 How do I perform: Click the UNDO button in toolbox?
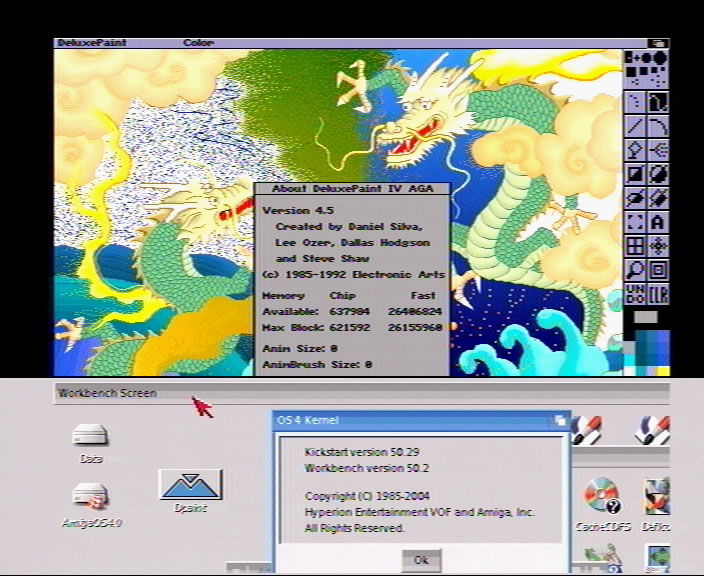pyautogui.click(x=635, y=294)
